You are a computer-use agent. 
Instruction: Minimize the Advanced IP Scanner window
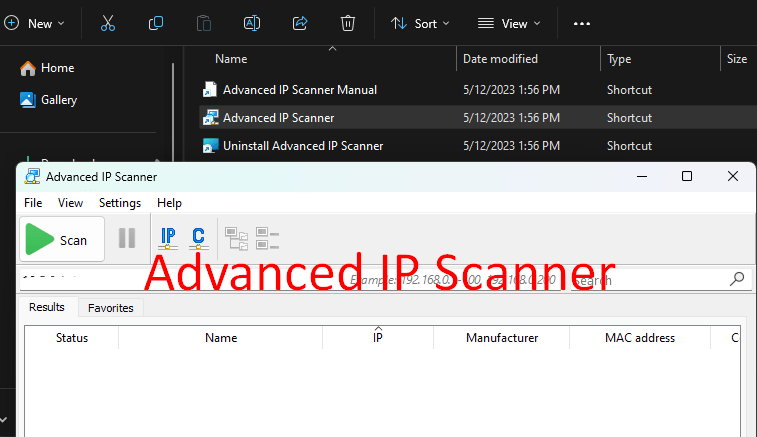642,176
